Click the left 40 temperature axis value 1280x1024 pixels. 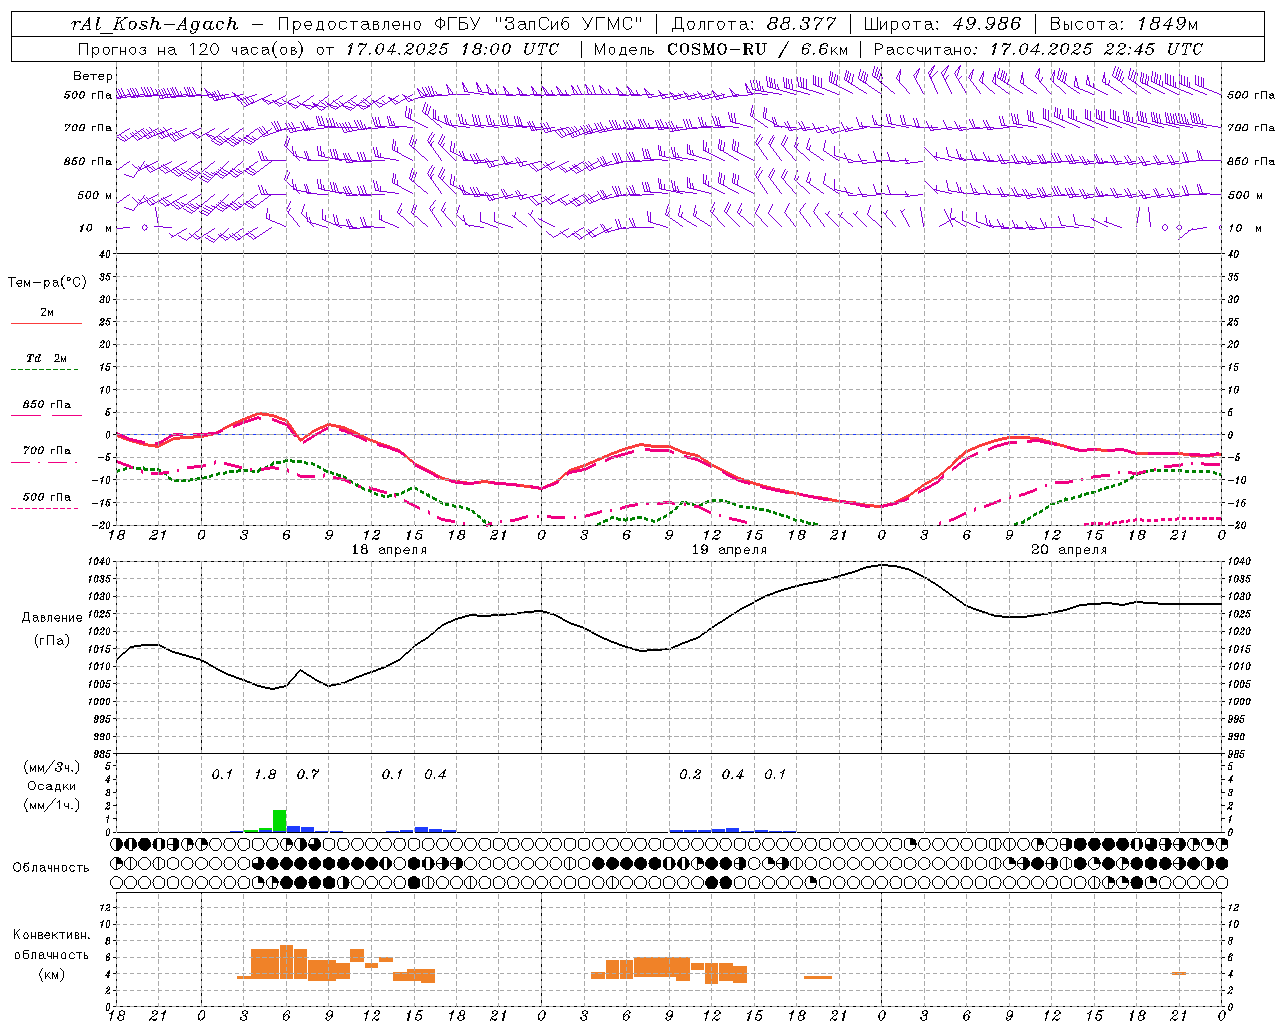[x=107, y=255]
